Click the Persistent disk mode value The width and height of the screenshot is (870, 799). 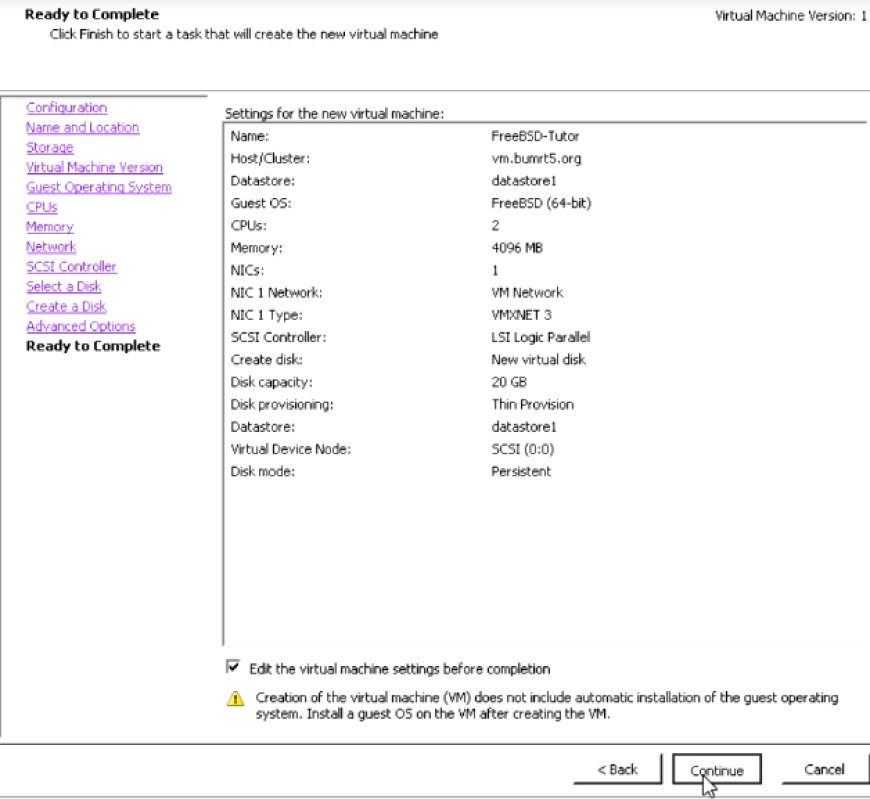521,472
